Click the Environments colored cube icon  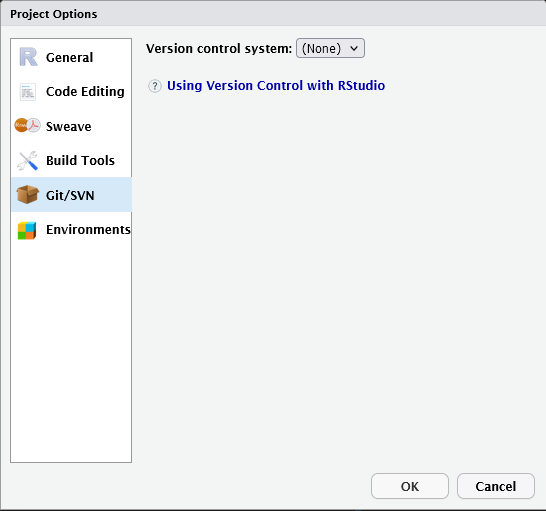tap(27, 231)
